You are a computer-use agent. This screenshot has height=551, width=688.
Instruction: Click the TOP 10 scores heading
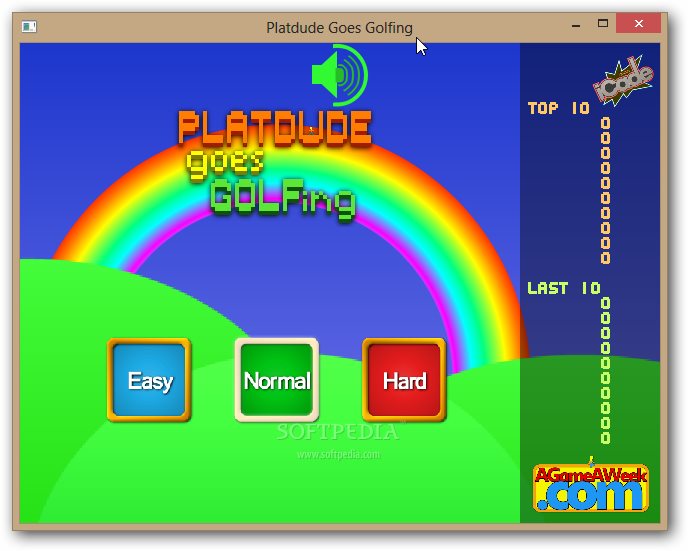coord(559,108)
